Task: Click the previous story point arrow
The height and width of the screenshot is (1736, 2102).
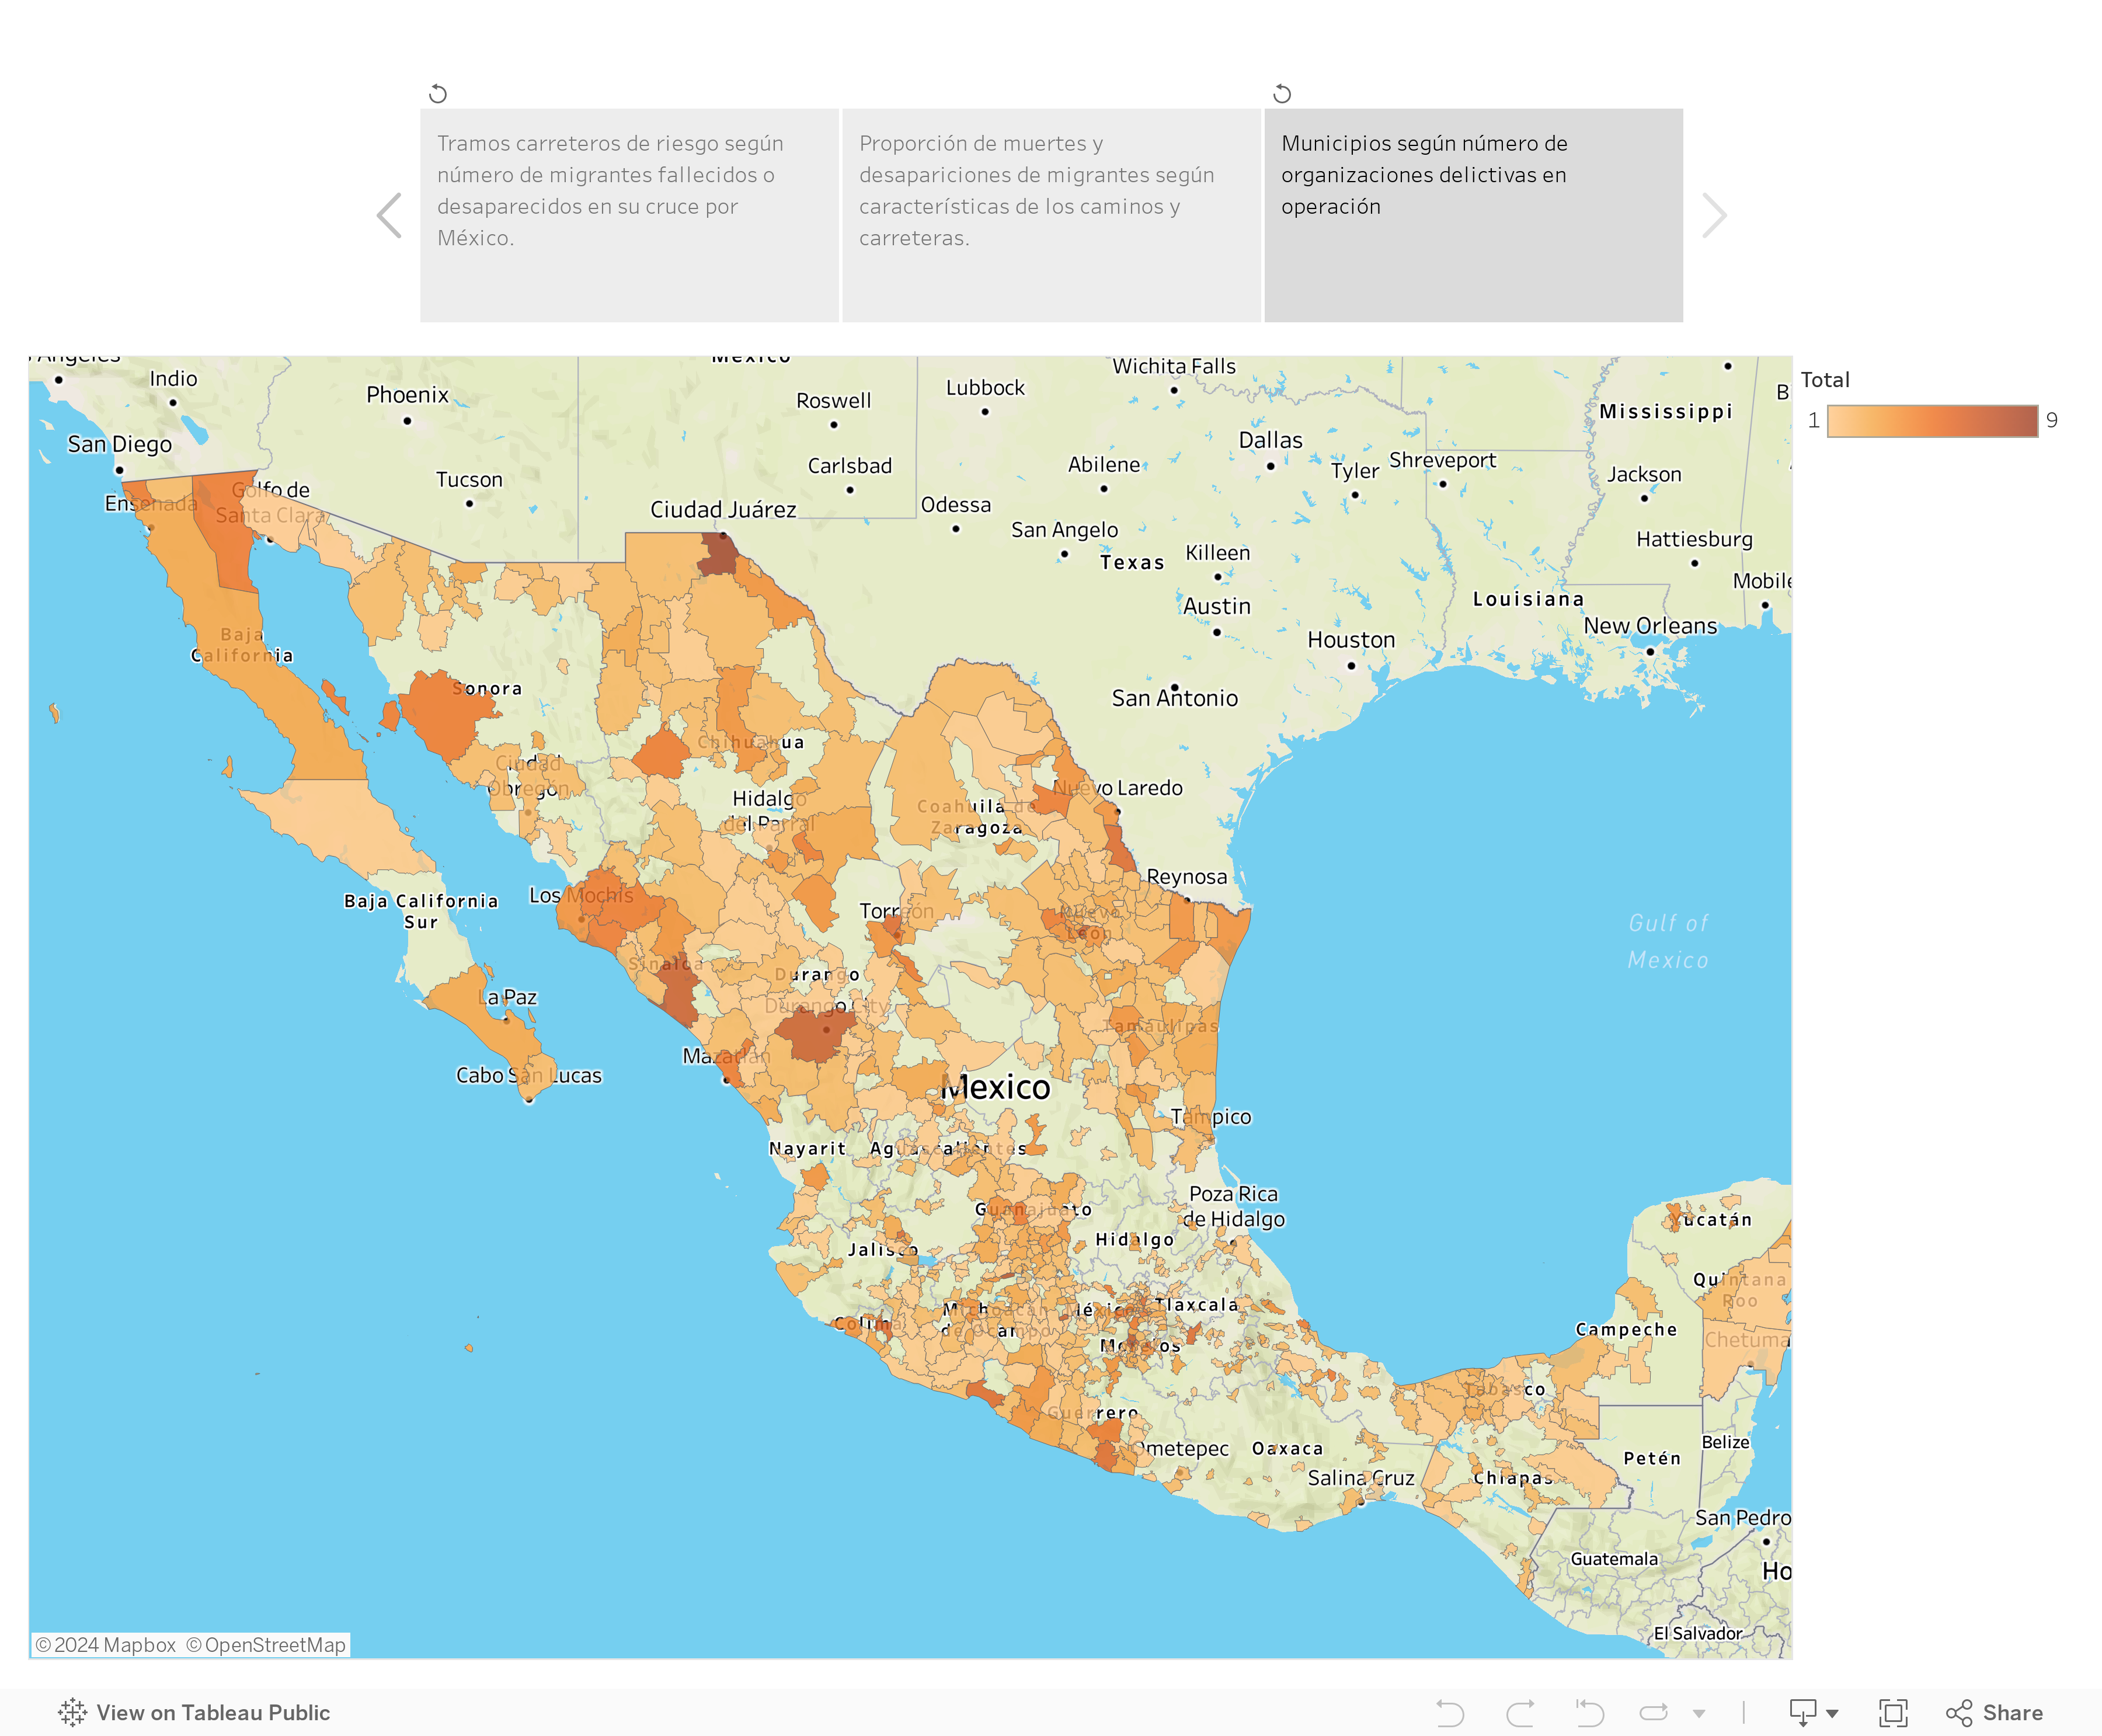Action: click(x=389, y=215)
